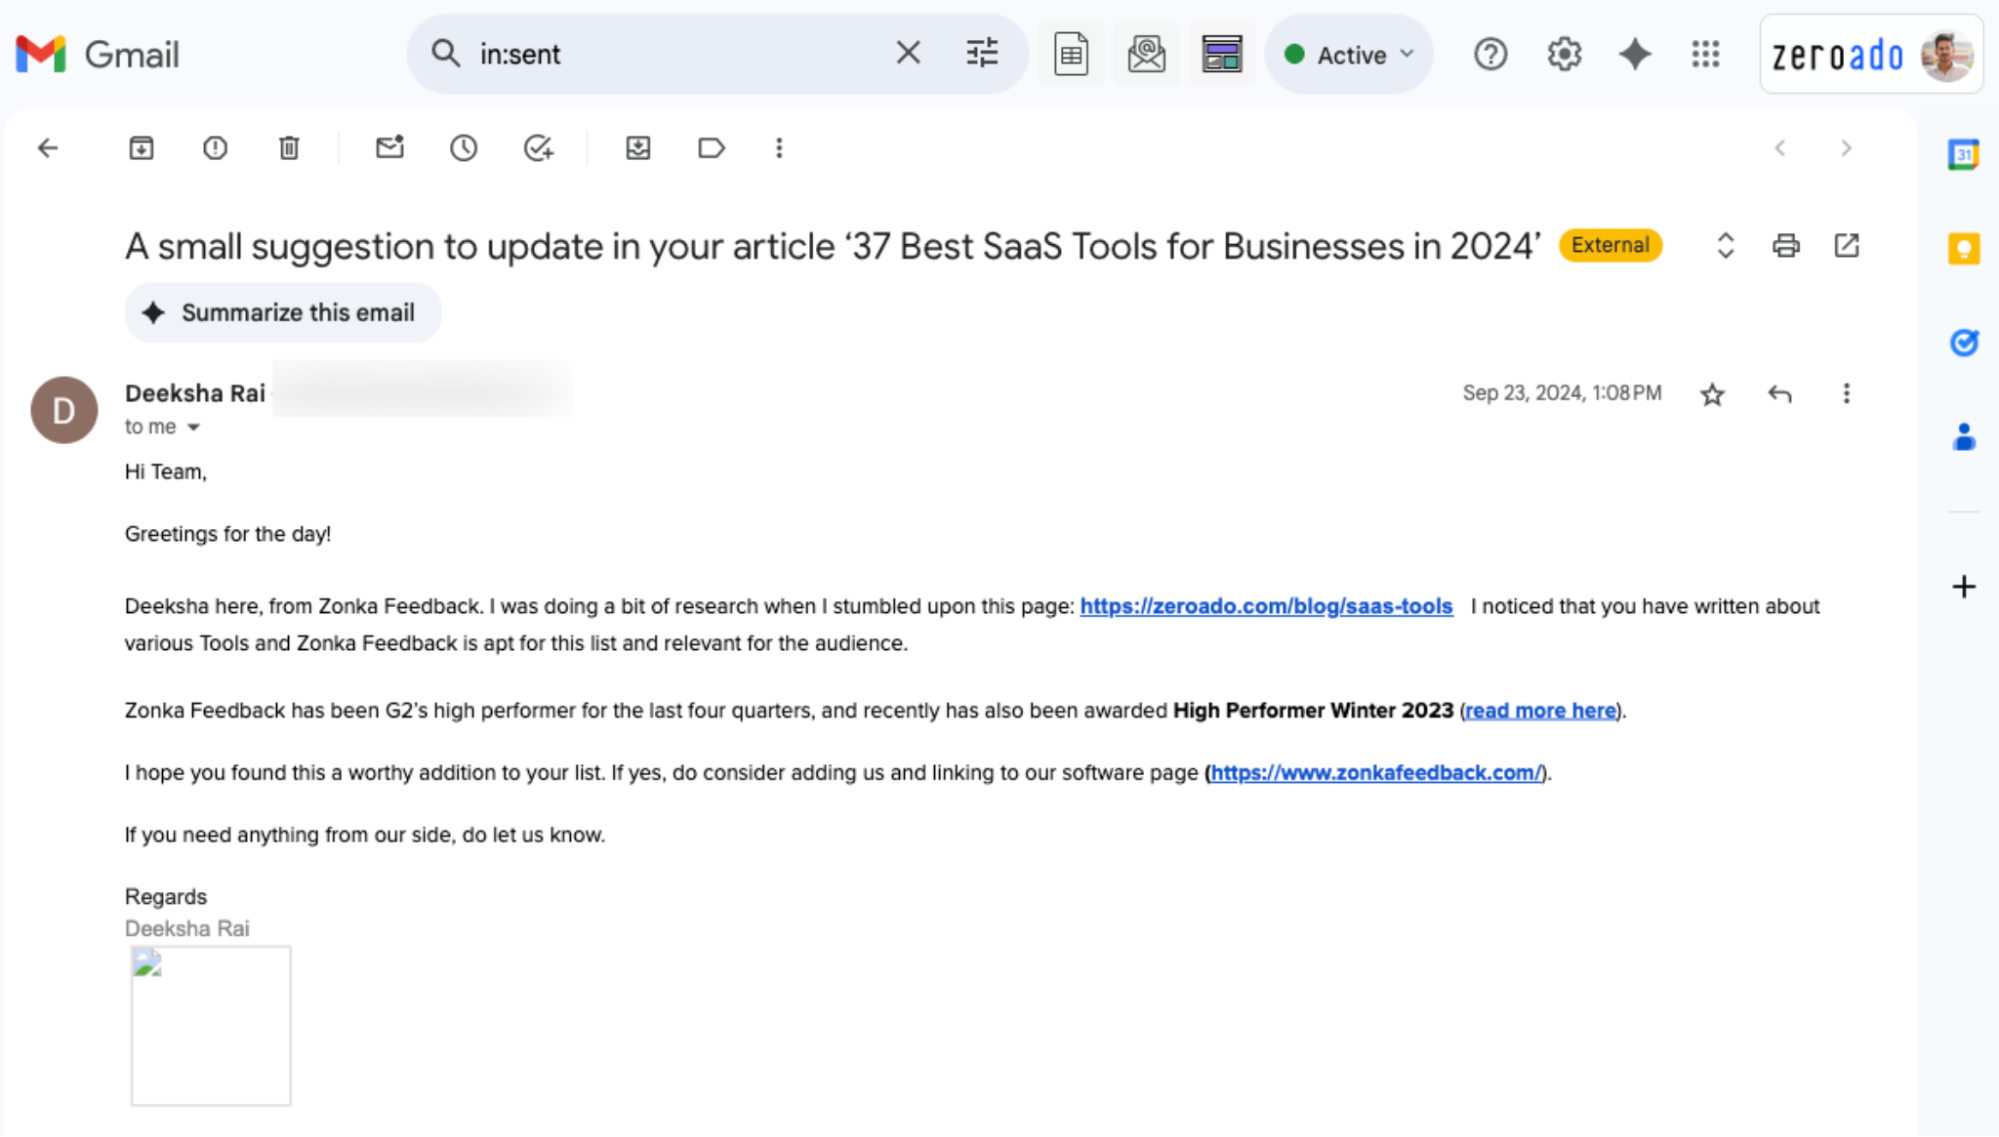Click the Summarize this email button

coord(283,312)
